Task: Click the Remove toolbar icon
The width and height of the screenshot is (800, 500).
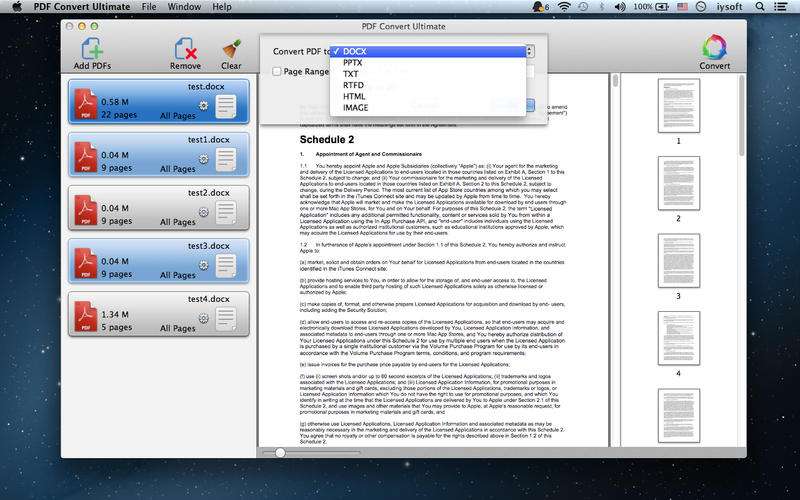Action: 185,49
